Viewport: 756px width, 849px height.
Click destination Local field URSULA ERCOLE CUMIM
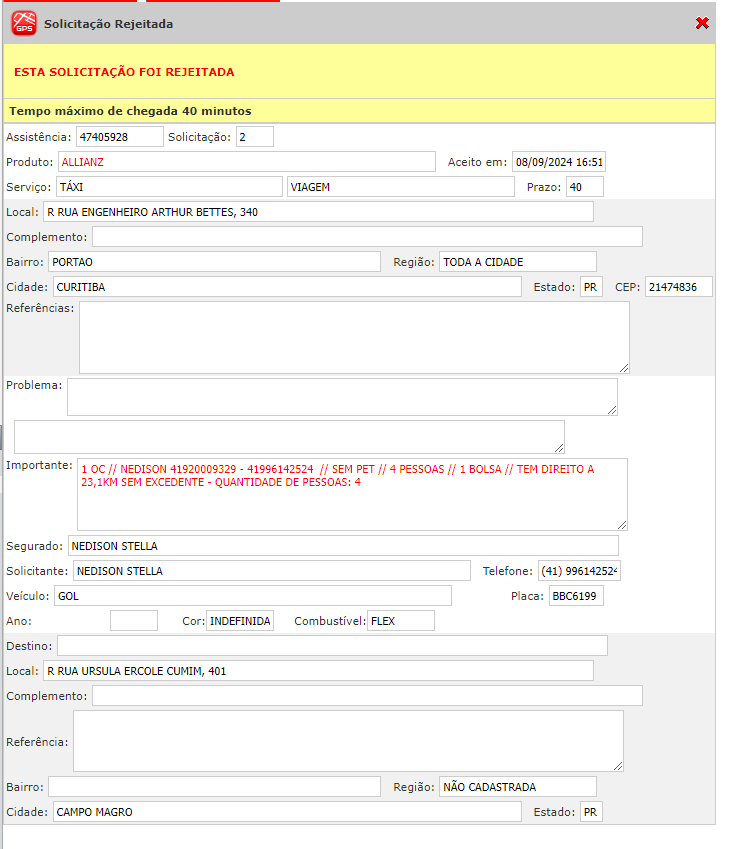(318, 670)
